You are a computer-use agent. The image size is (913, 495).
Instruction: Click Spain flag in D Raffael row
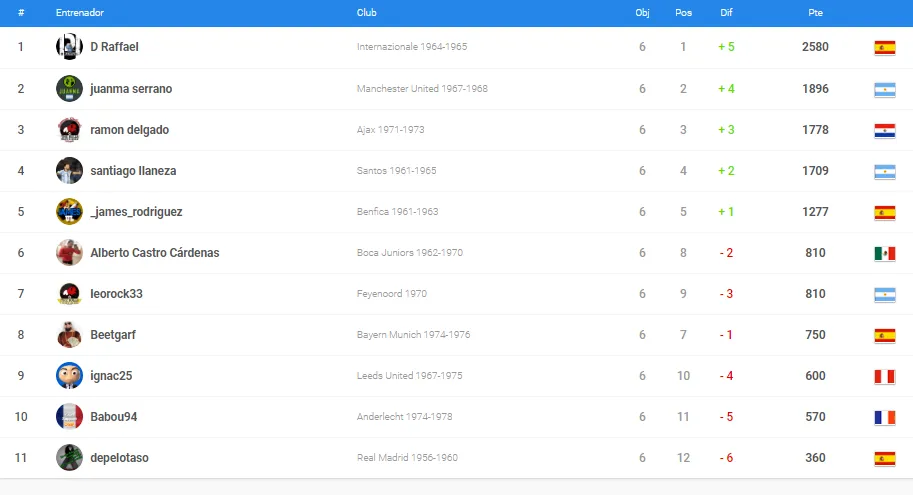[x=884, y=48]
